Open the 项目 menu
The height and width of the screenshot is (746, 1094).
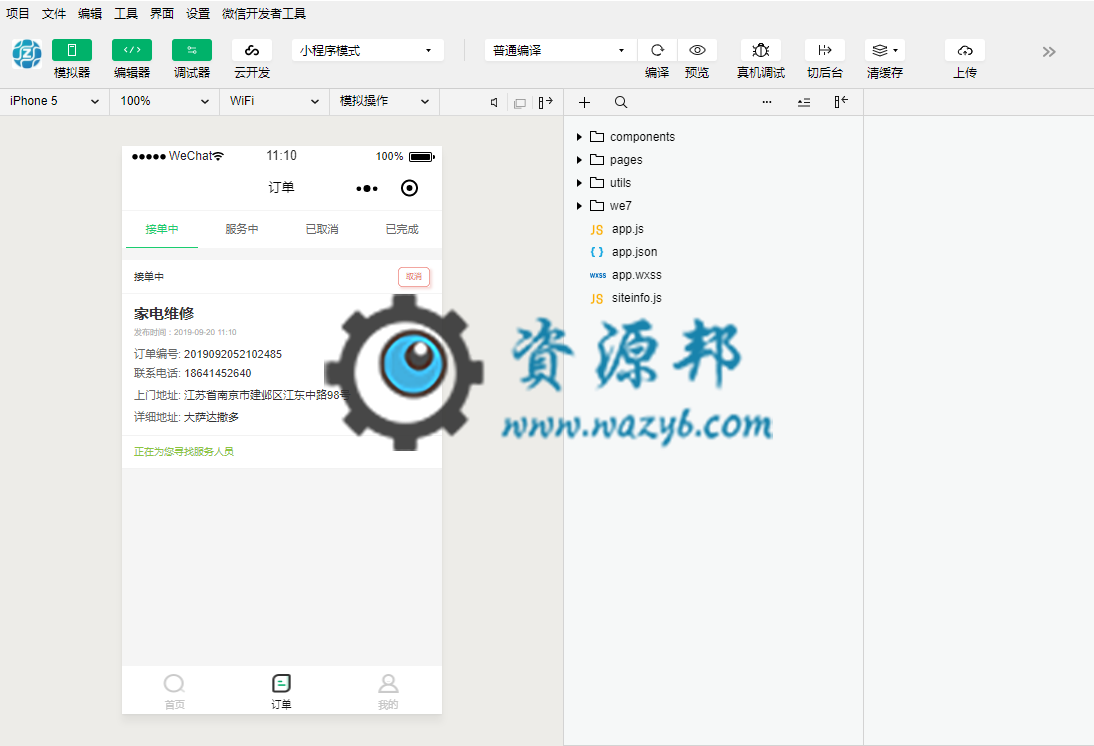[x=17, y=13]
